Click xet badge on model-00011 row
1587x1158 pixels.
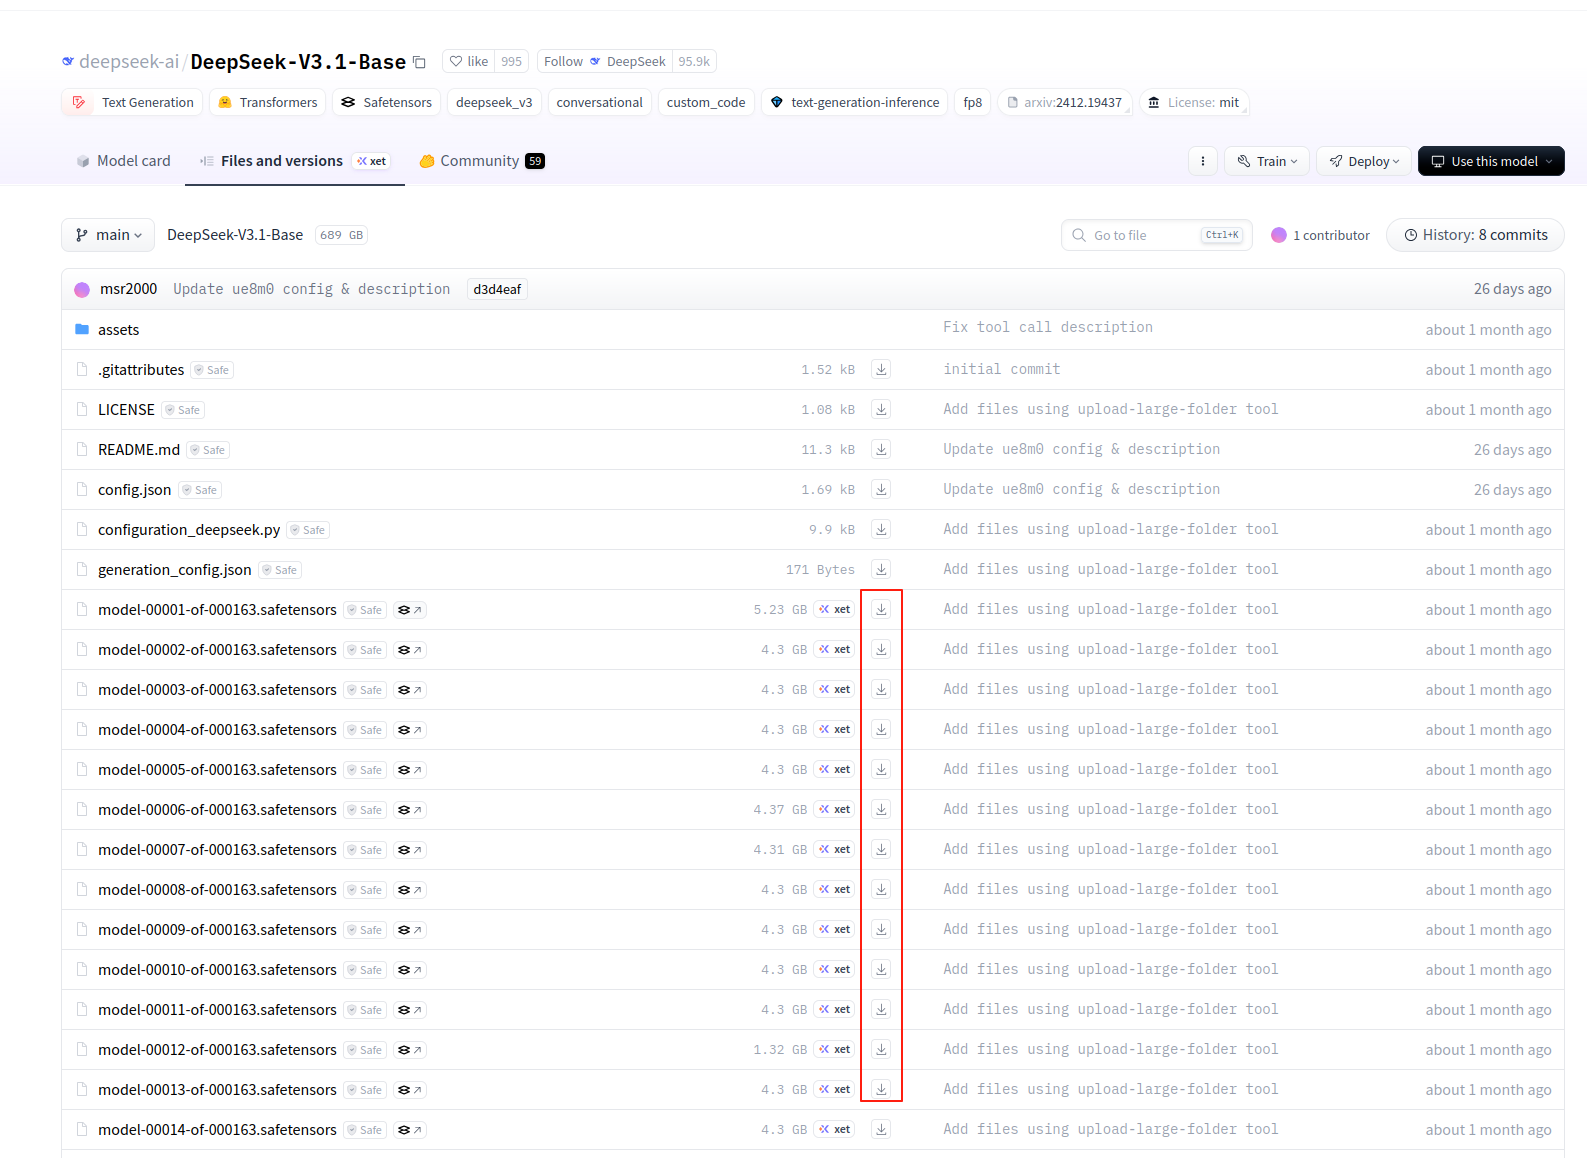[834, 1009]
